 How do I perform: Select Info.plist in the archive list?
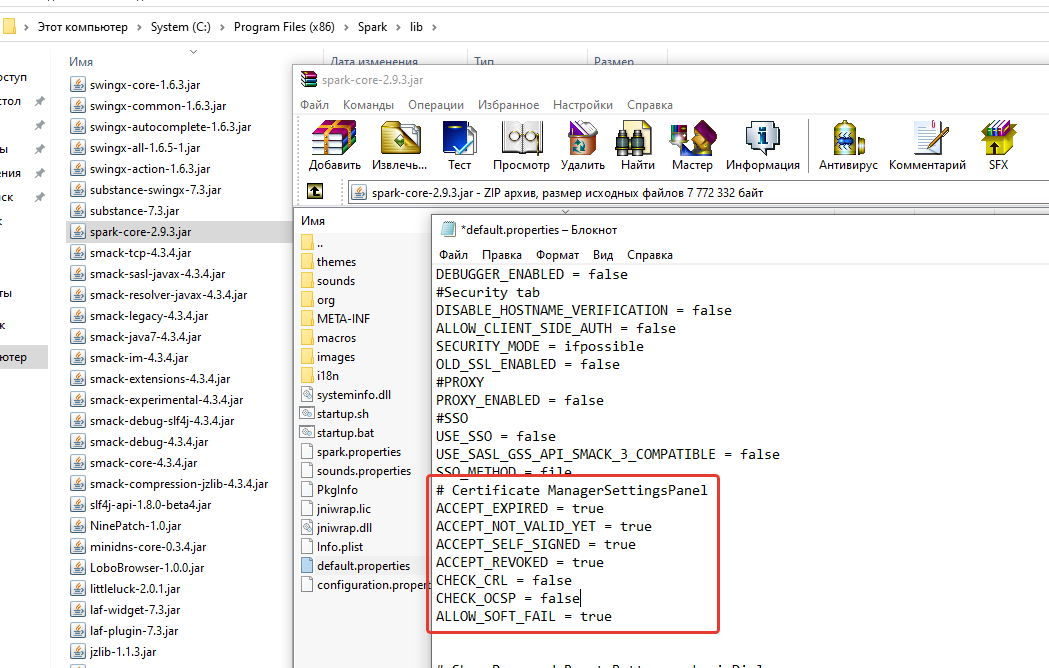(x=339, y=547)
